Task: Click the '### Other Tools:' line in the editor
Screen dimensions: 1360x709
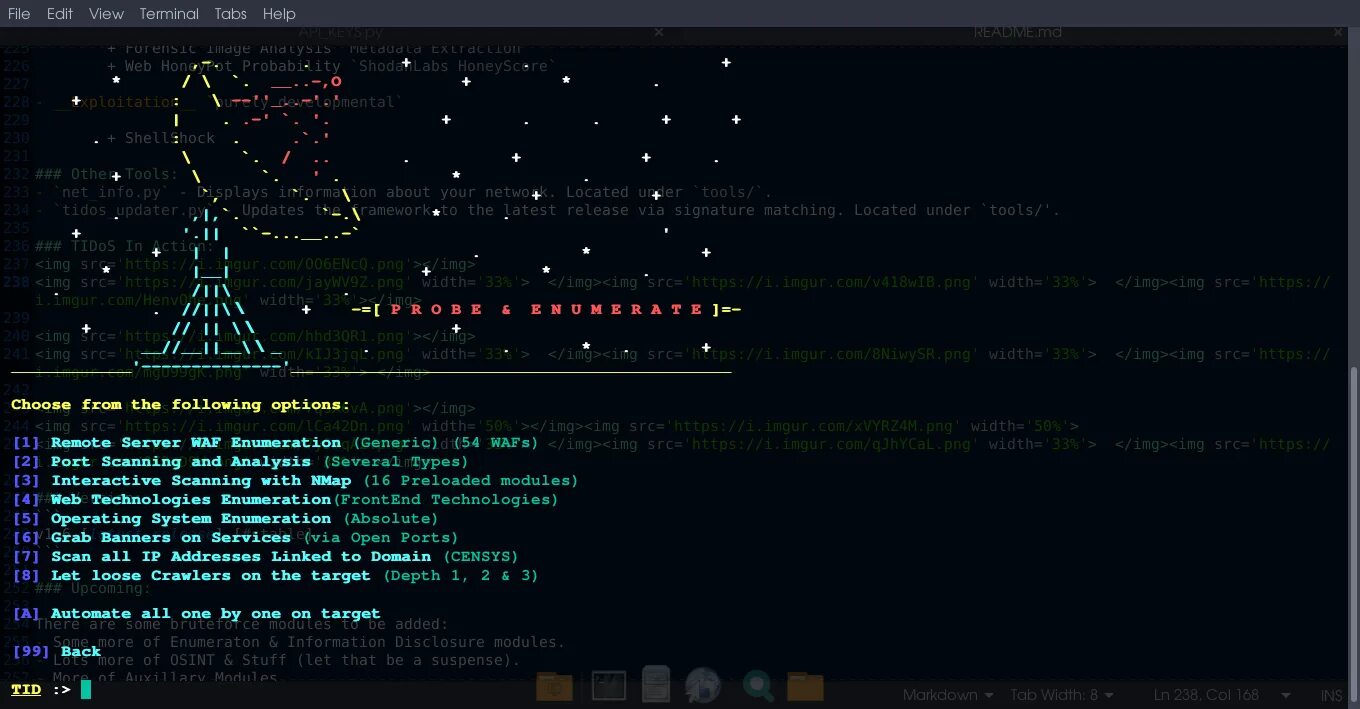Action: coord(106,174)
